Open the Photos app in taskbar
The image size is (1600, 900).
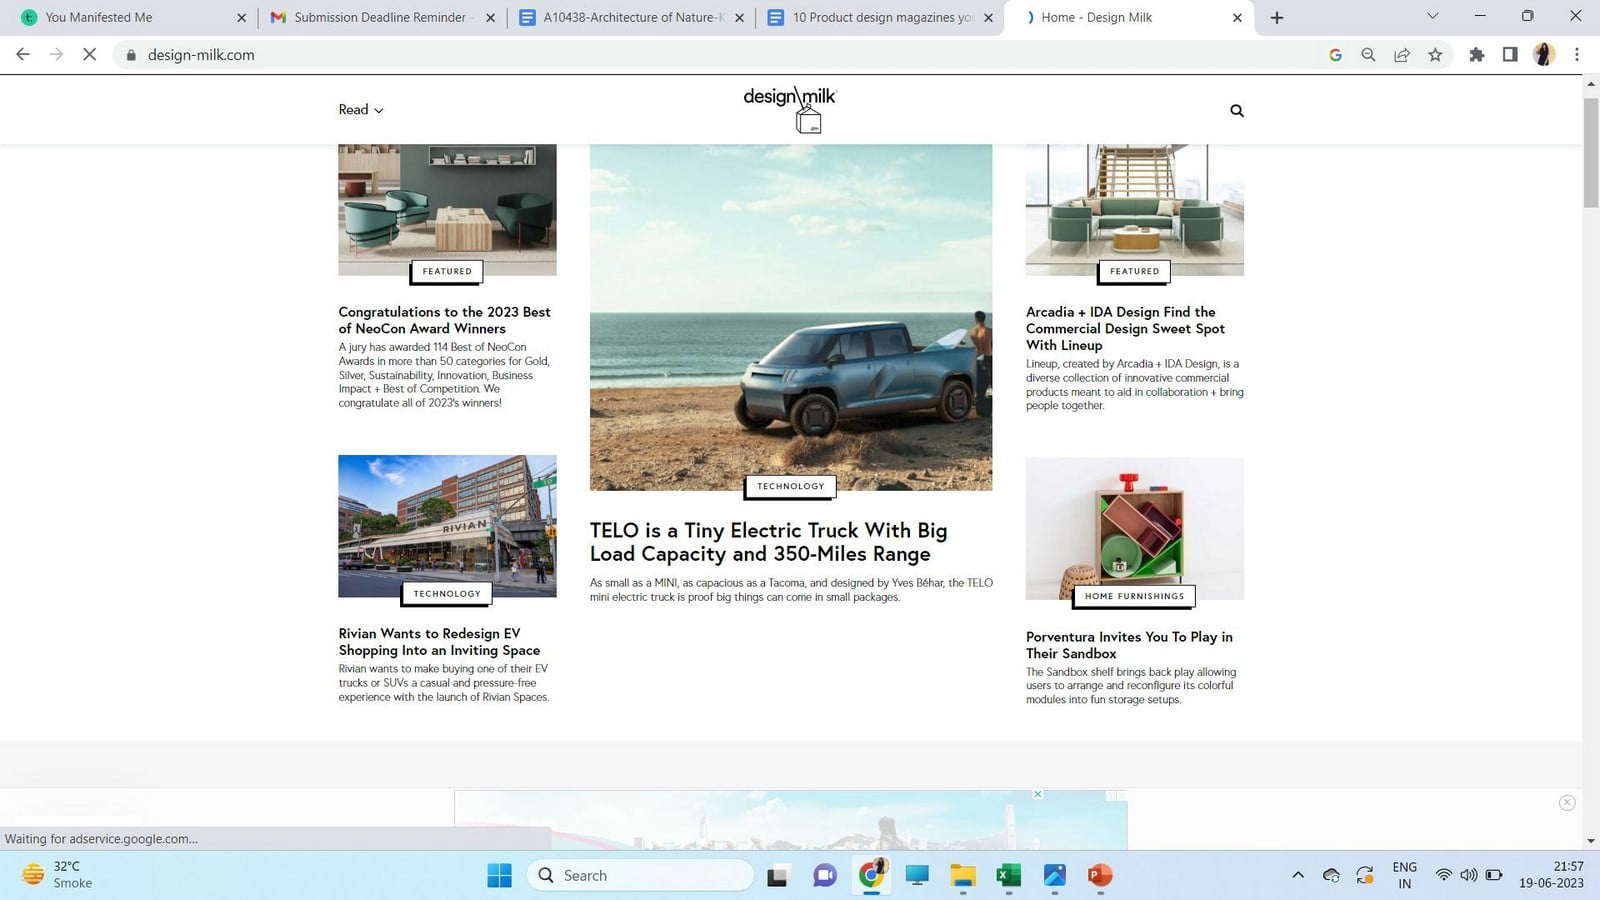click(x=1054, y=876)
